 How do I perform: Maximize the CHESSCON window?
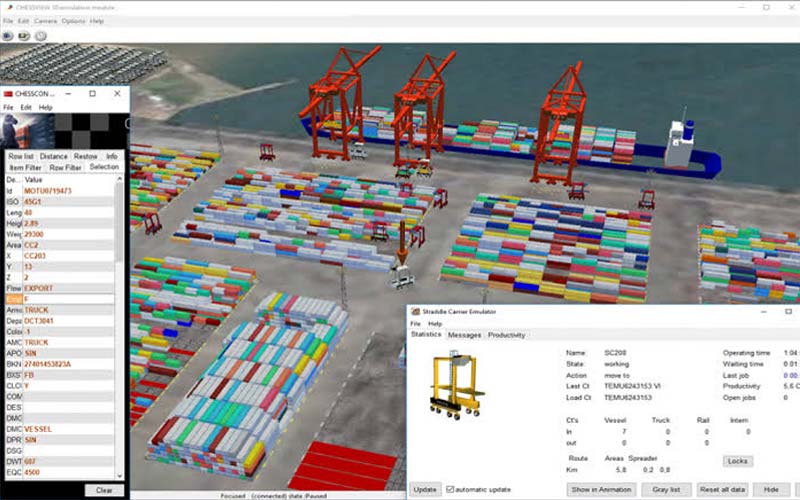[92, 93]
